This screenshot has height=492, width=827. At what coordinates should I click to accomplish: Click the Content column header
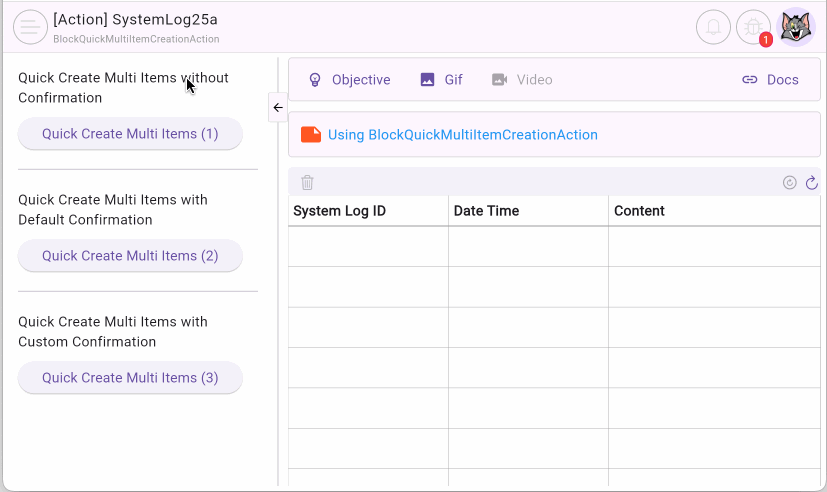coord(639,211)
